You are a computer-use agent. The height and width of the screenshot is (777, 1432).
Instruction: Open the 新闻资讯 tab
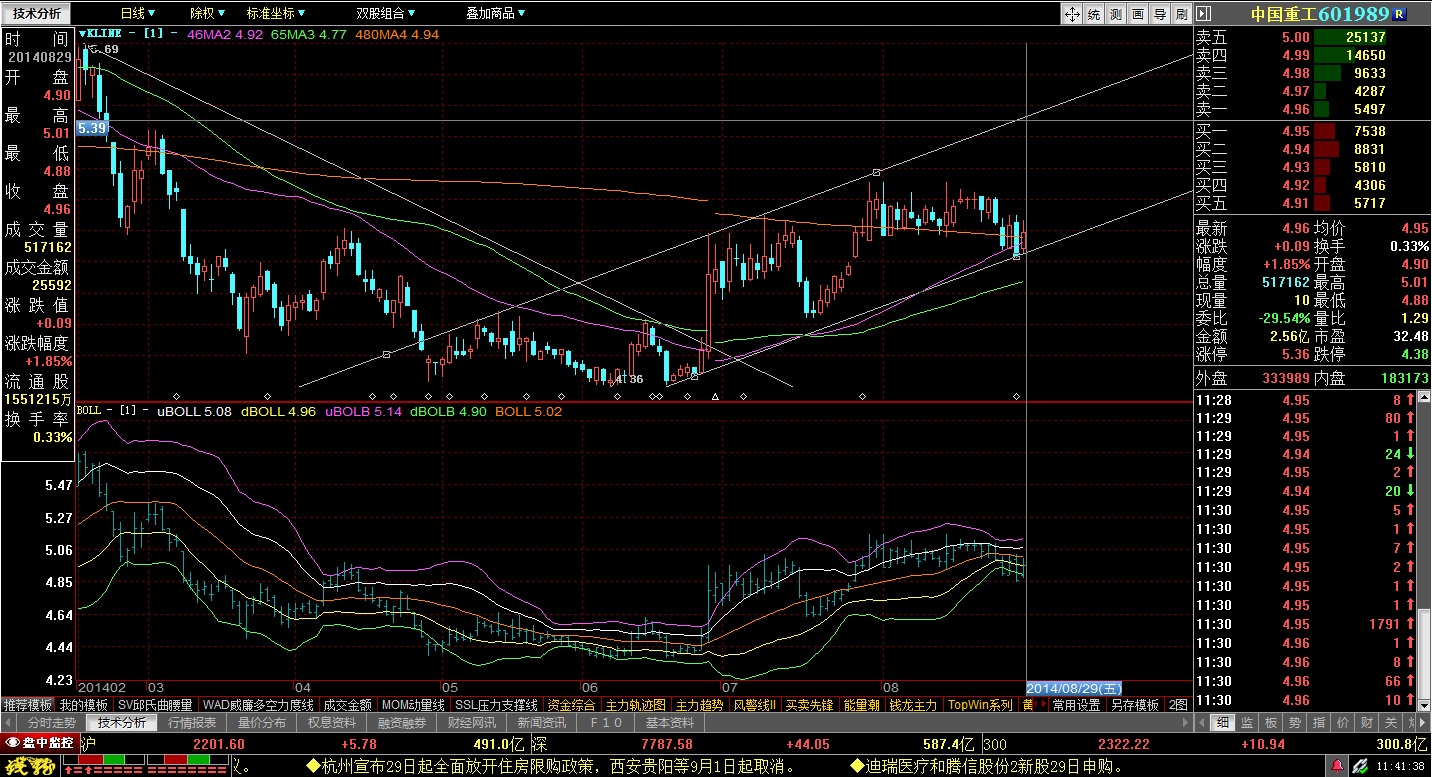coord(542,722)
